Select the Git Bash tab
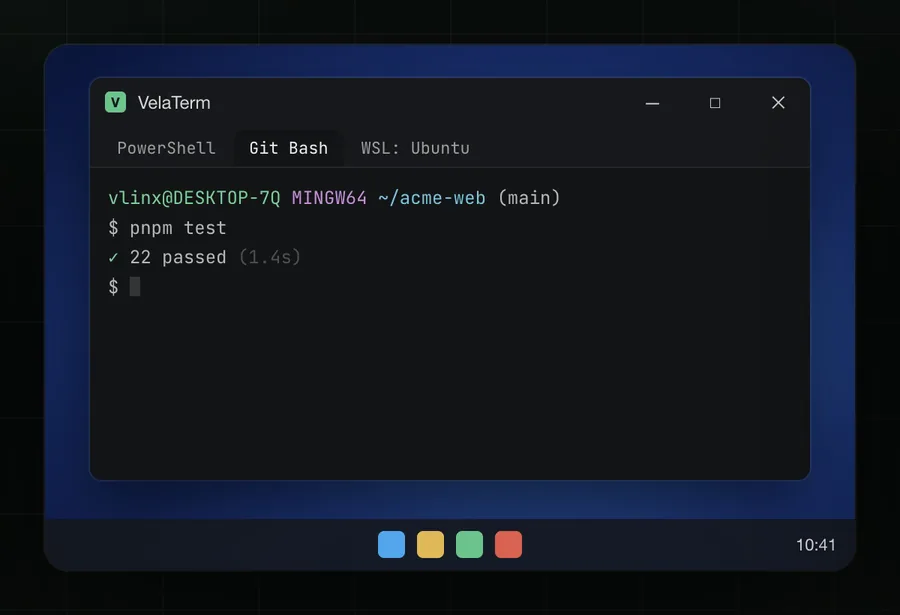This screenshot has width=900, height=615. point(288,148)
